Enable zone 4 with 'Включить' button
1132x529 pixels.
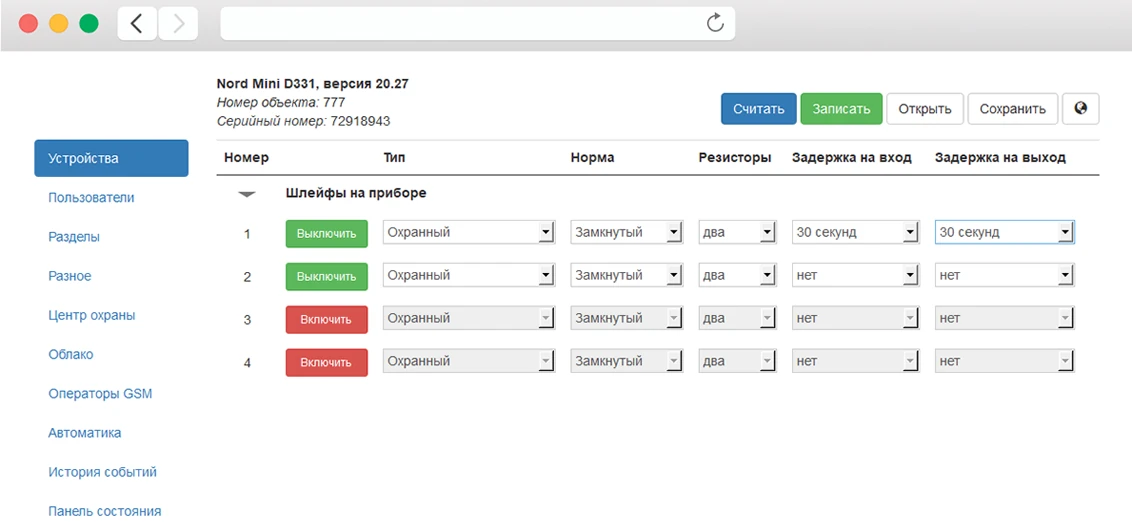tap(326, 363)
